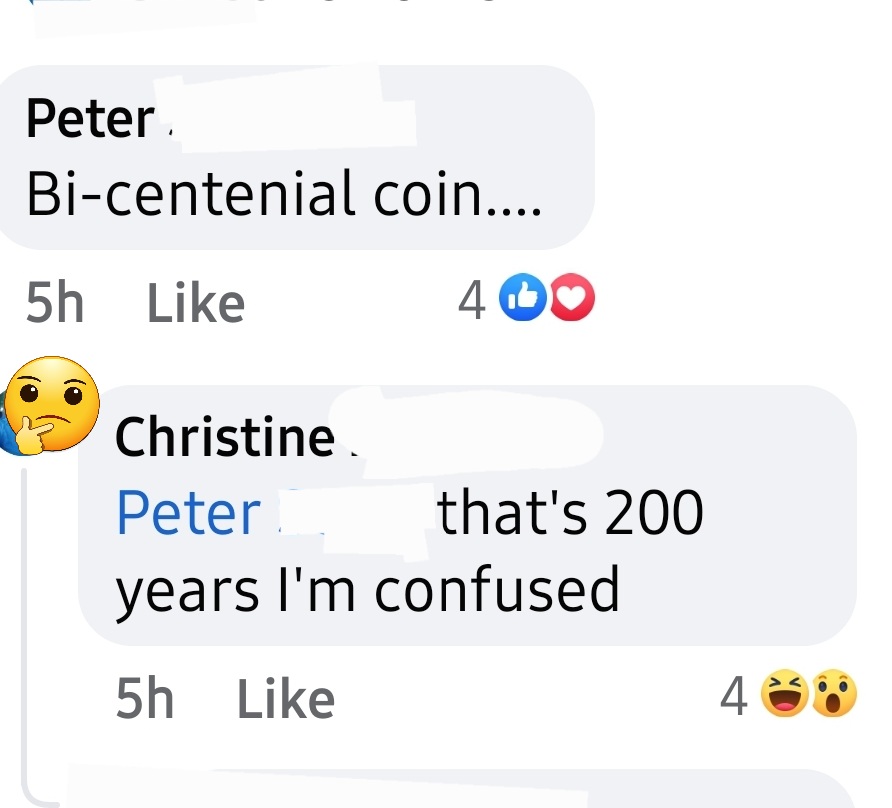The image size is (892, 808).
Task: Open reaction count 4 on Peter's comment
Action: (472, 300)
